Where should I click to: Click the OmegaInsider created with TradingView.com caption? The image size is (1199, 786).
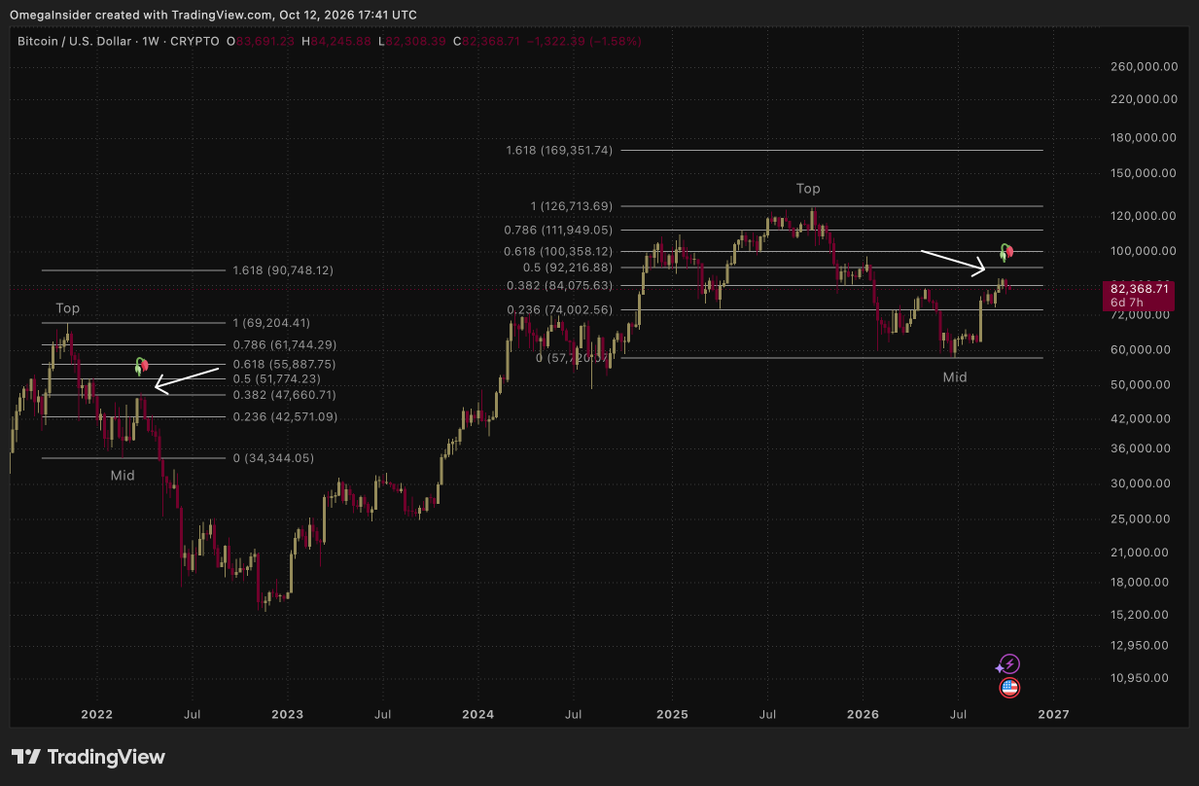[x=213, y=15]
